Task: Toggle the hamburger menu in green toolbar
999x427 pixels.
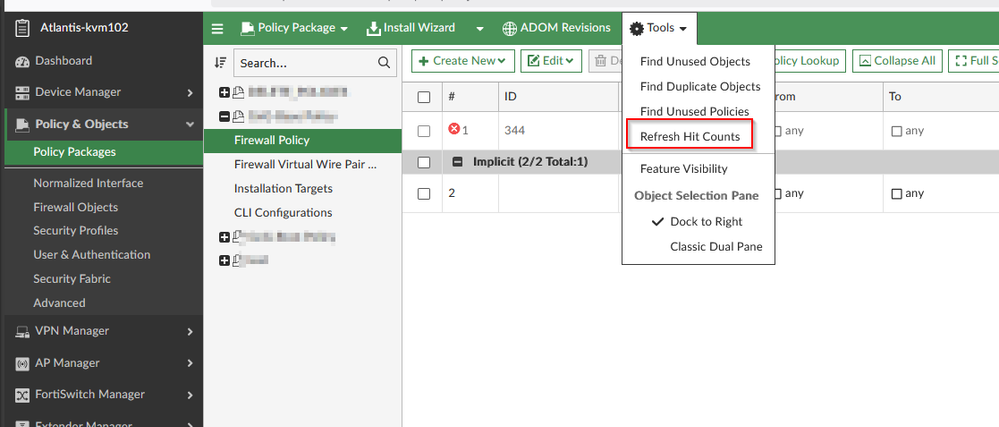Action: click(x=218, y=28)
